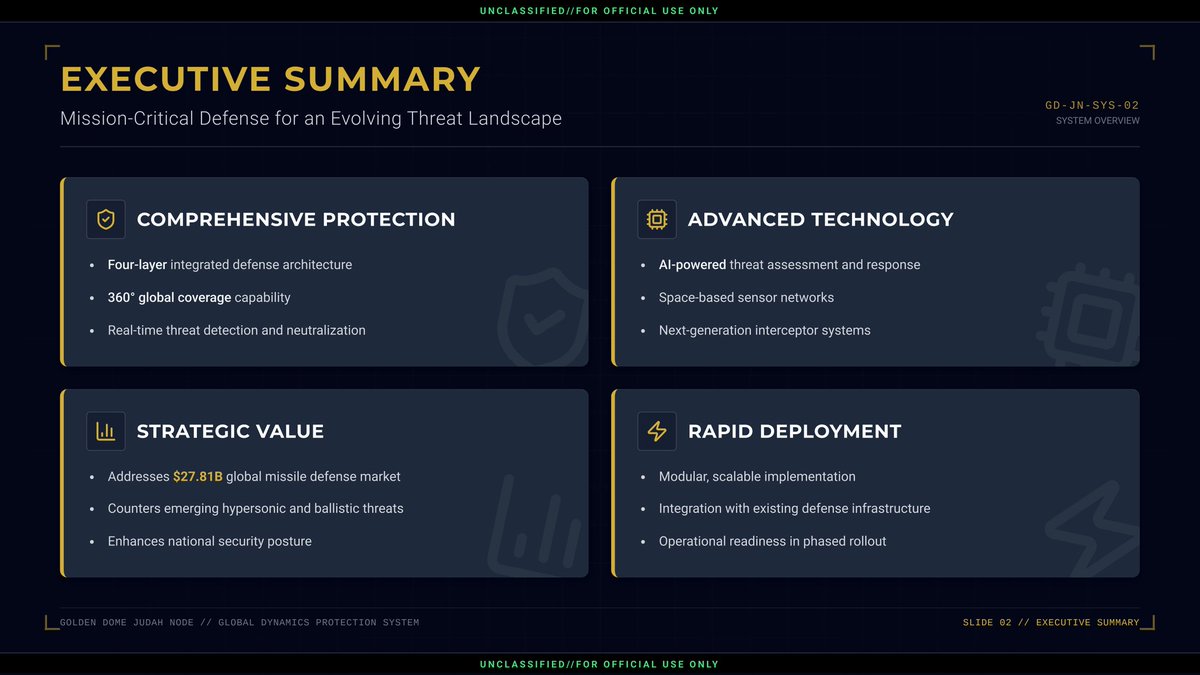Click the shield icon beside Comprehensive Protection
The image size is (1200, 675).
106,219
